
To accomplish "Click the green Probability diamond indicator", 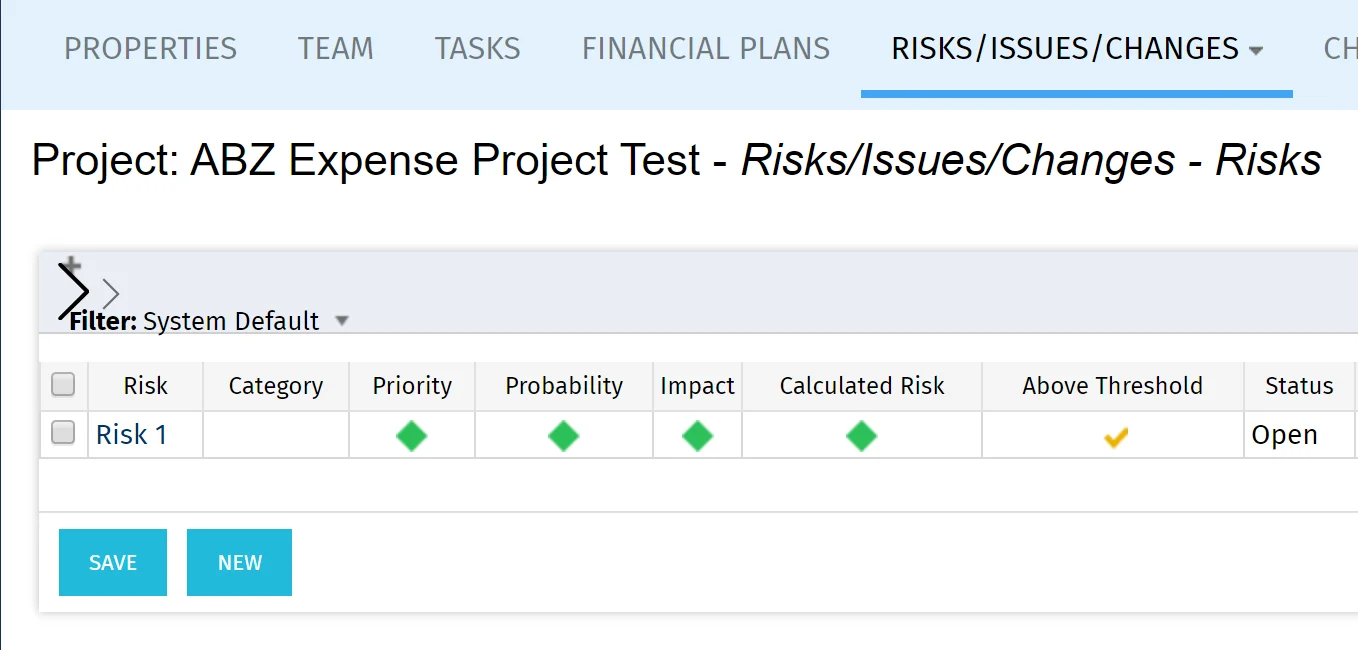I will (x=564, y=436).
